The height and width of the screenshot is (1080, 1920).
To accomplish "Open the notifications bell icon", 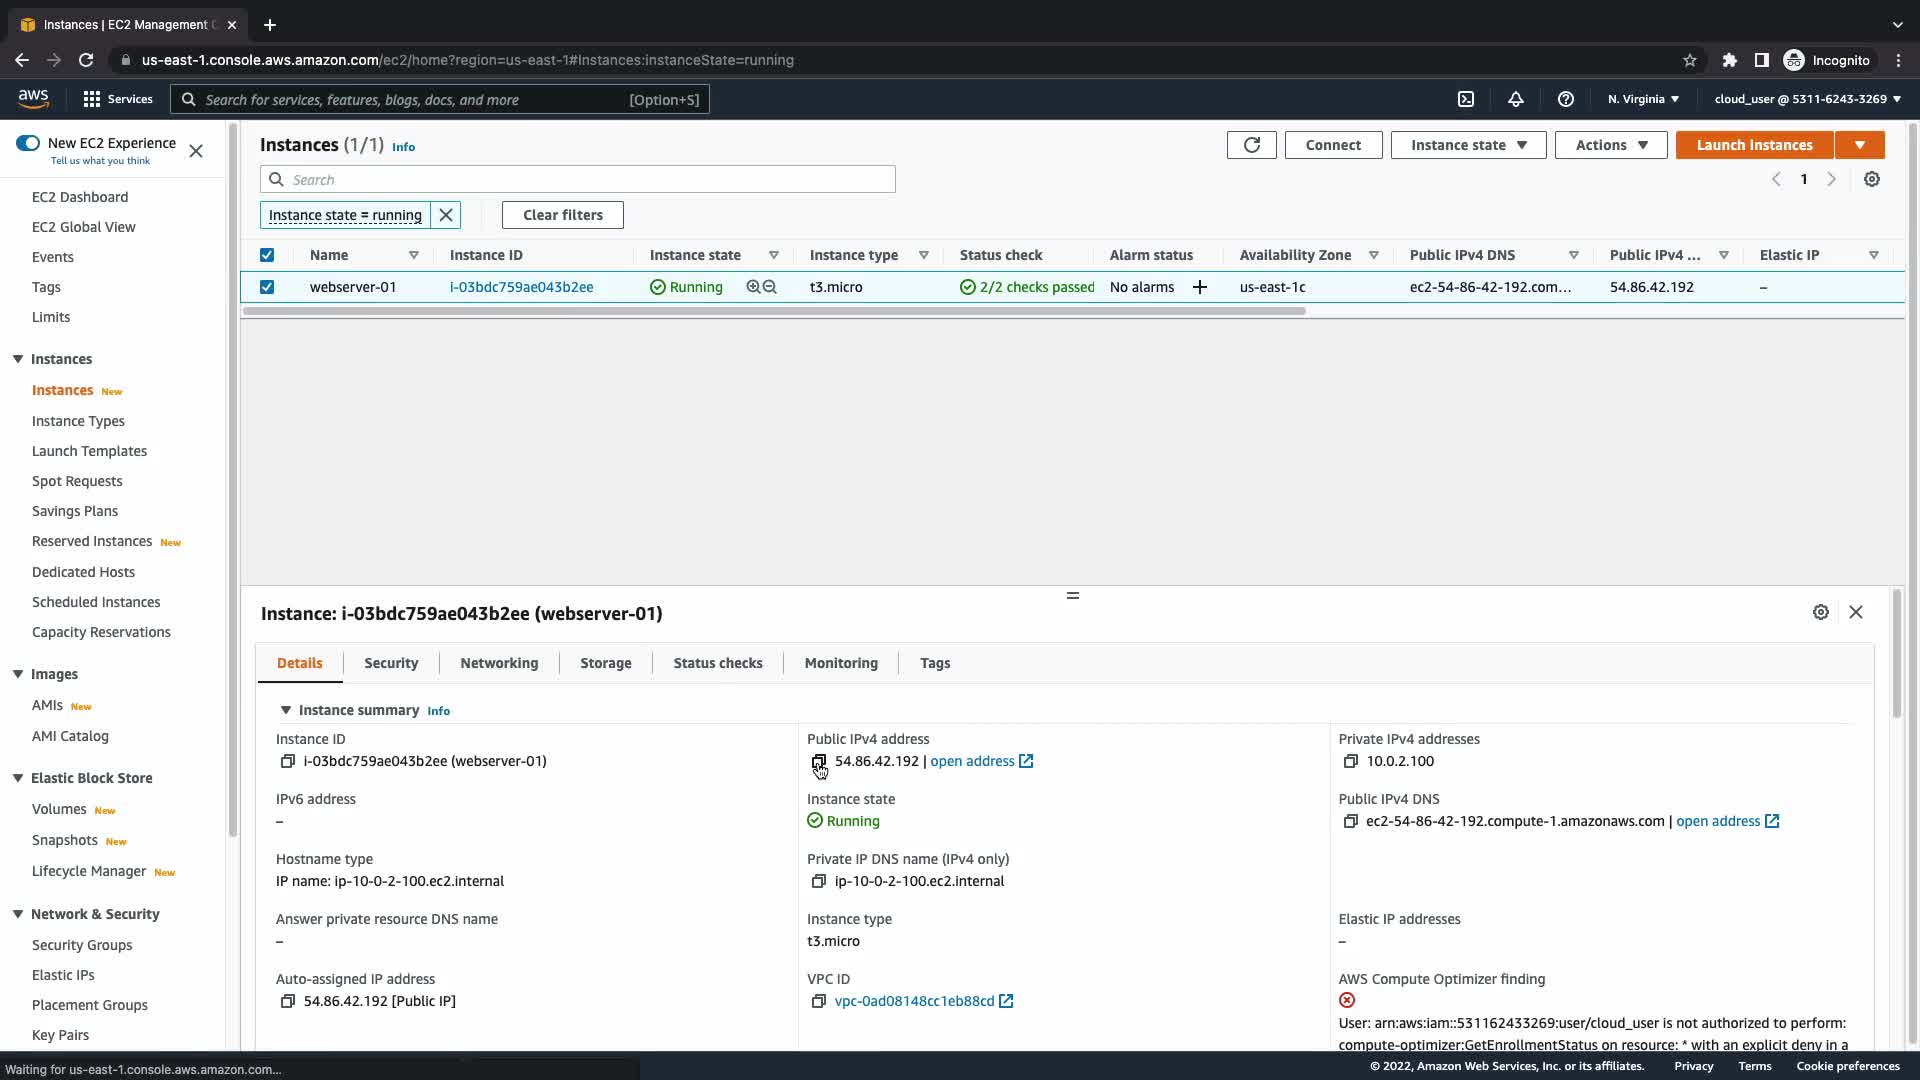I will (1516, 99).
